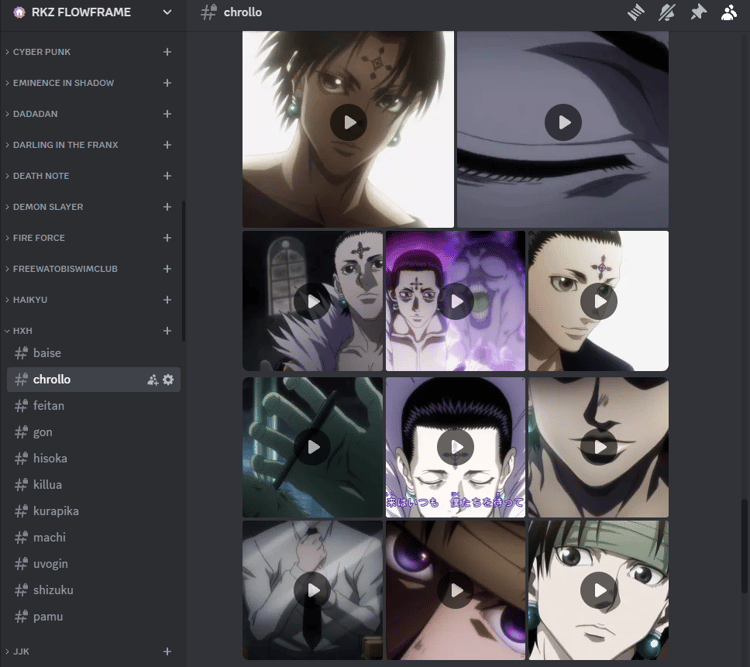Expand DARLING IN THE FRANX category
750x667 pixels.
click(61, 145)
